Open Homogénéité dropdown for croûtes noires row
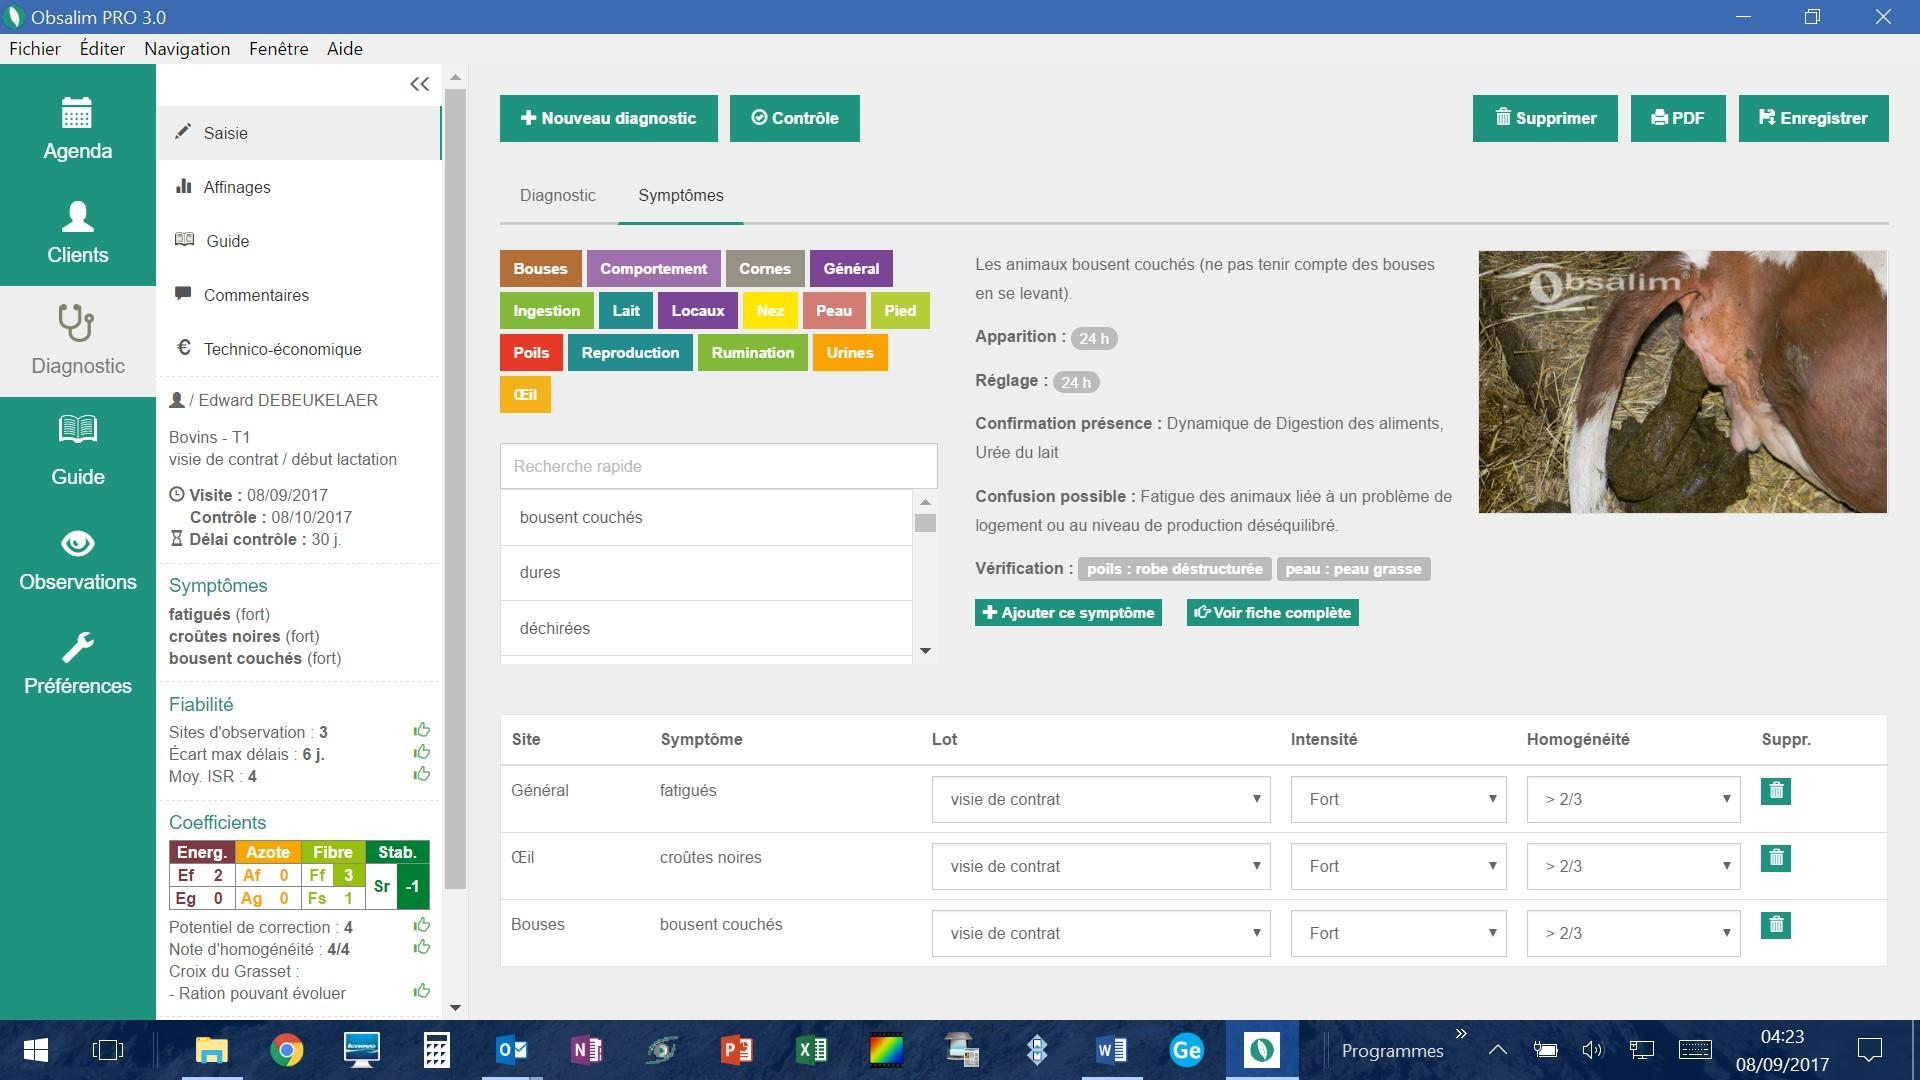1920x1080 pixels. click(1633, 866)
